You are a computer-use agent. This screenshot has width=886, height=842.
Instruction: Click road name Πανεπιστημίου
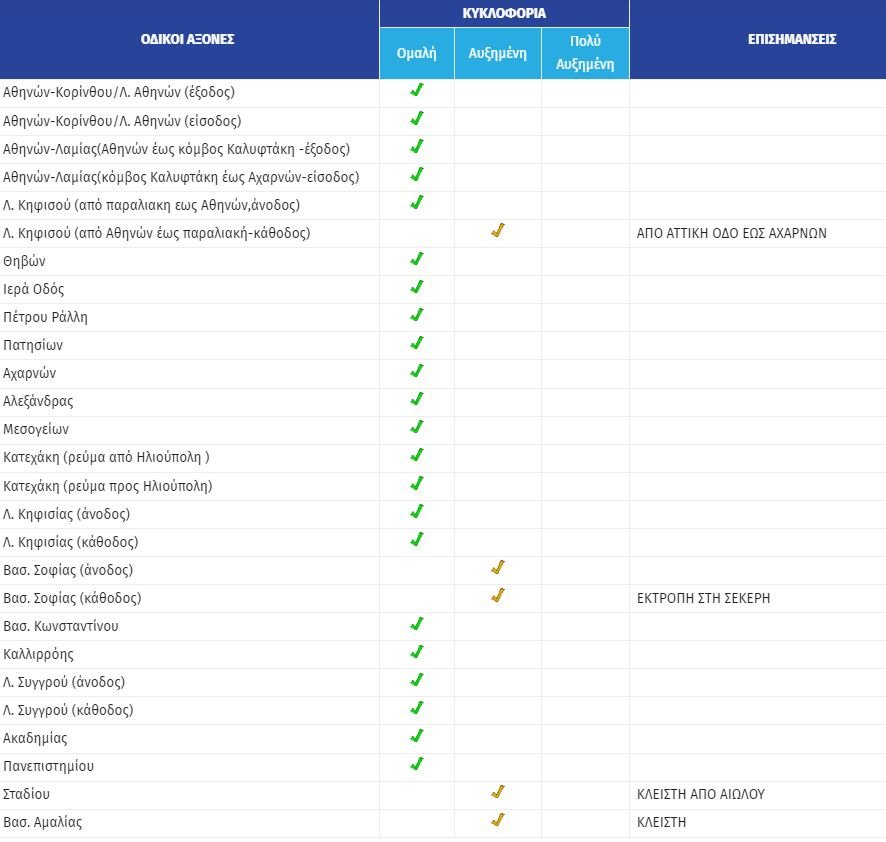pyautogui.click(x=49, y=766)
